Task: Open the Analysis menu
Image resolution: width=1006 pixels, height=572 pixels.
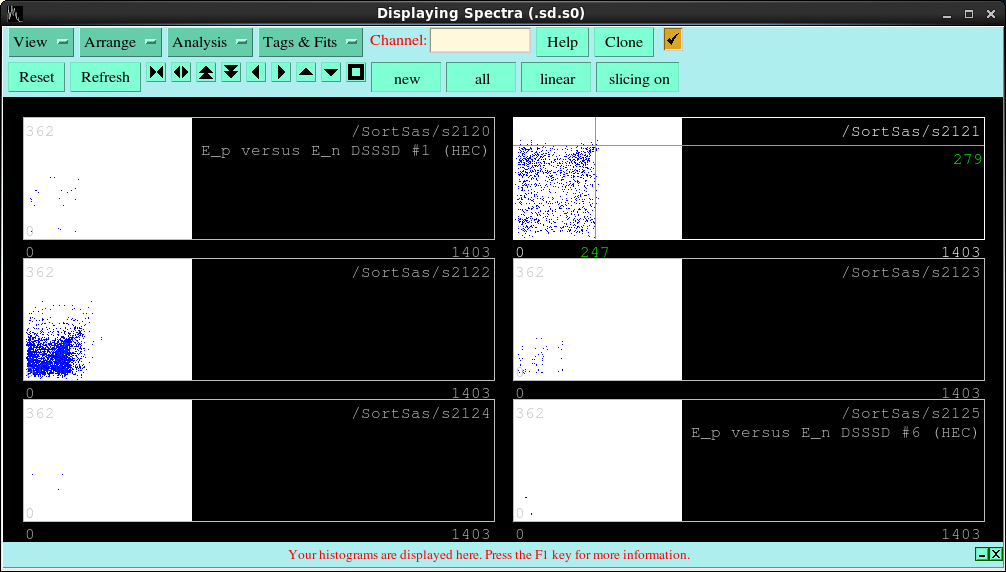Action: 210,42
